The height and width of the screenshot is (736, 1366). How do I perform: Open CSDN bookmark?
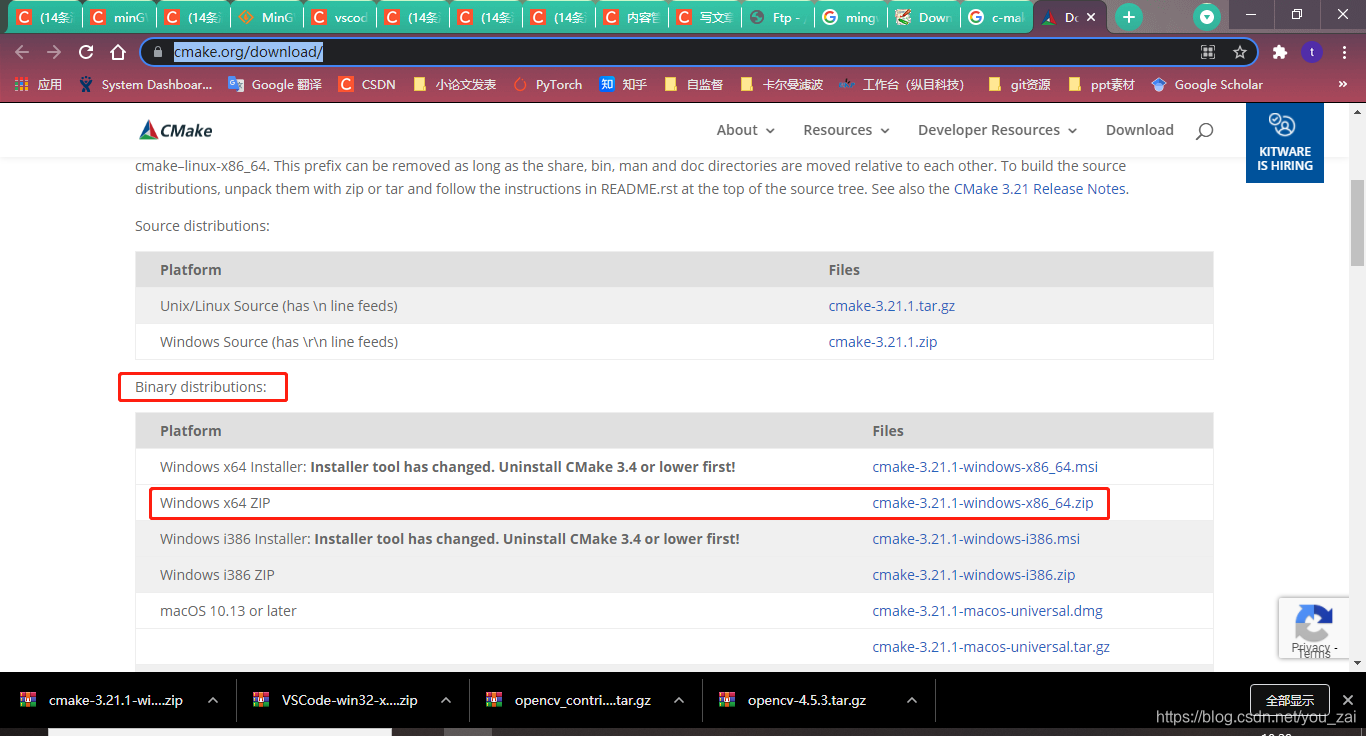pos(367,85)
